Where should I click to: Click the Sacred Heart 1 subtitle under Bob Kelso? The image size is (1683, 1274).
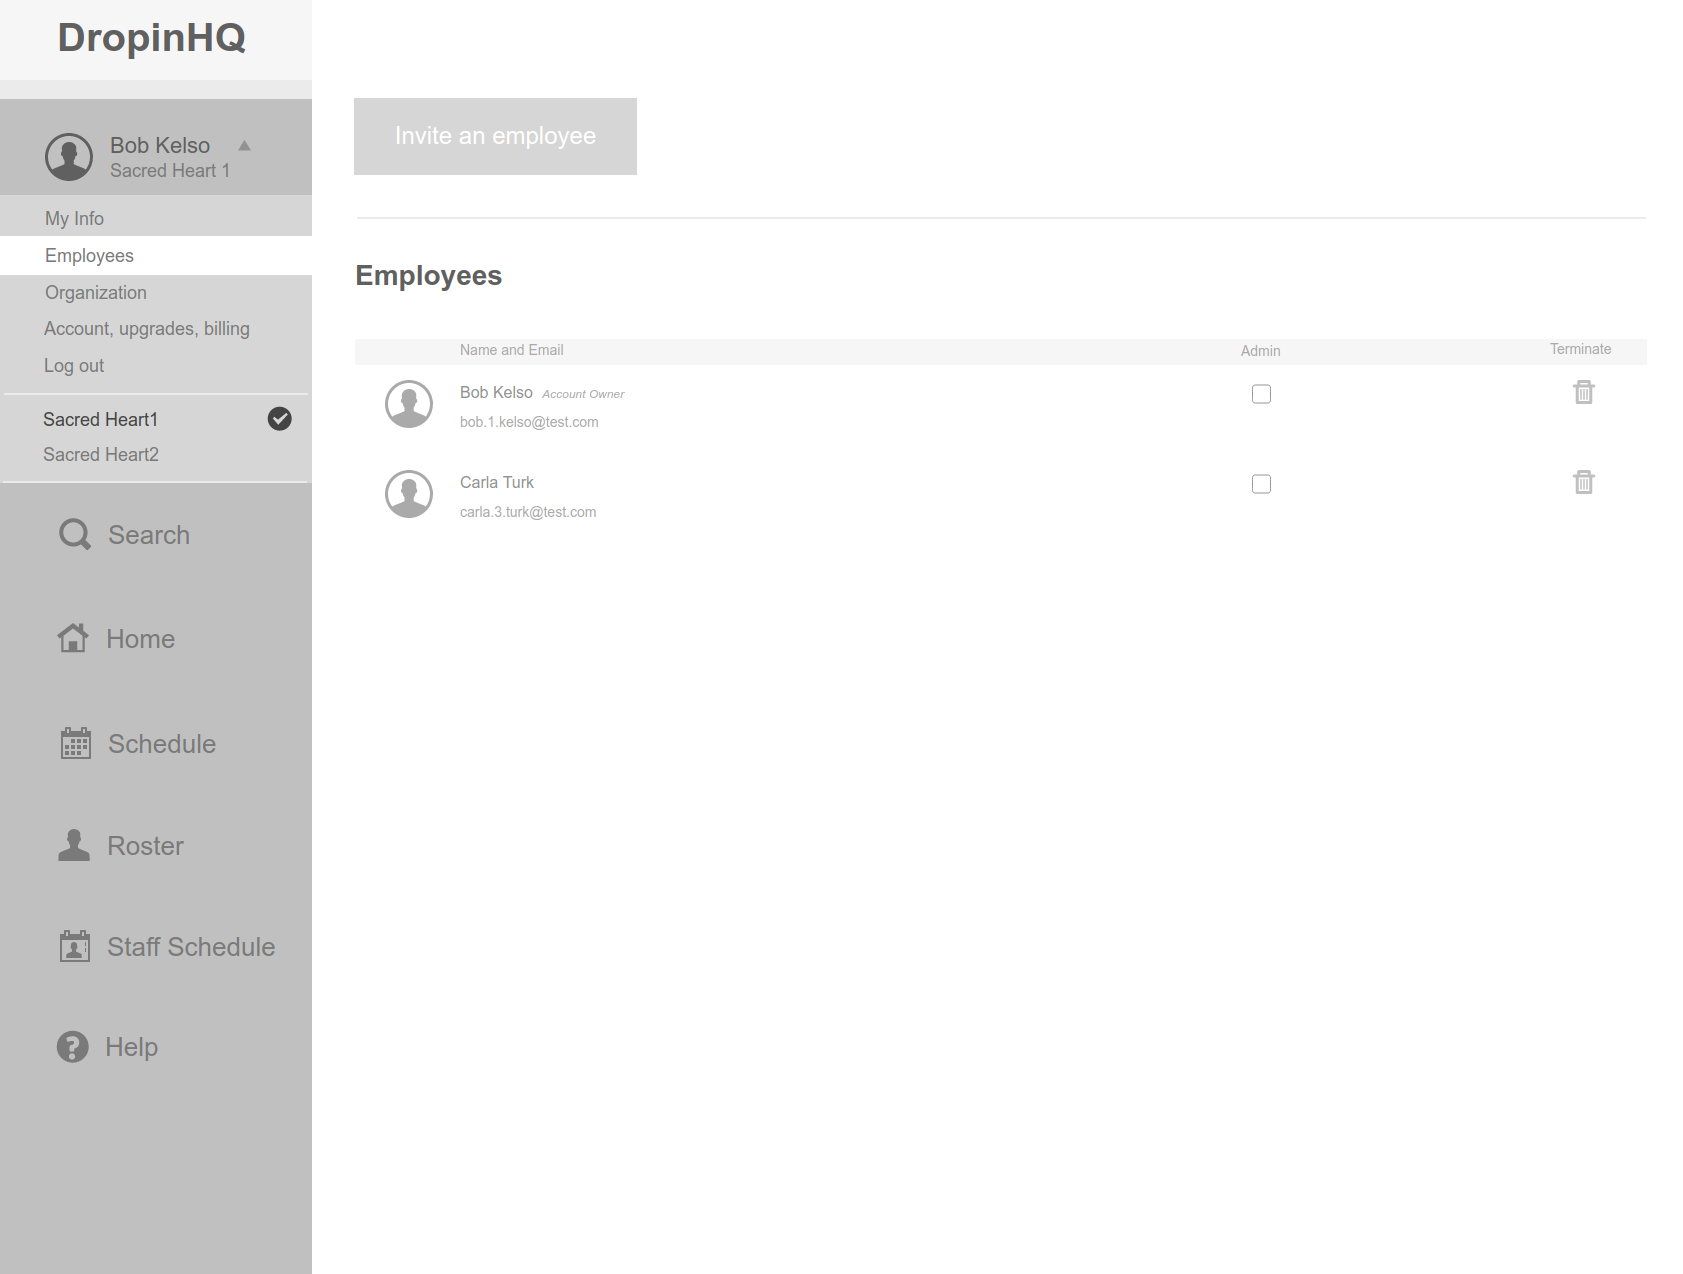click(x=170, y=171)
